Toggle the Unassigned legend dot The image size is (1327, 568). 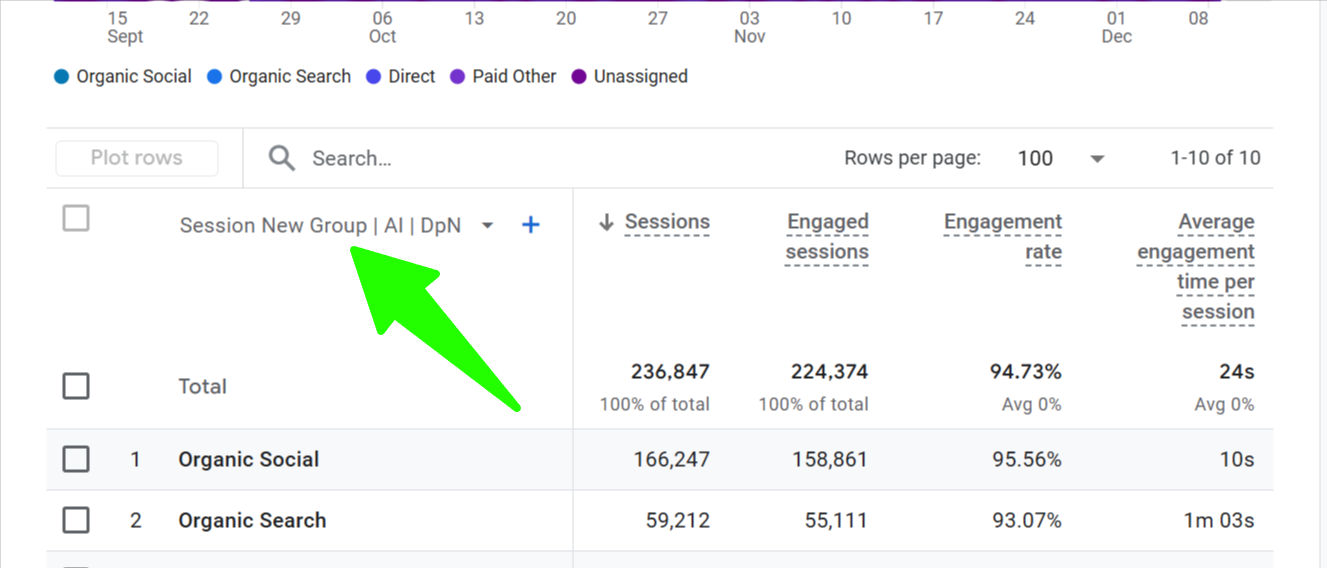coord(578,77)
